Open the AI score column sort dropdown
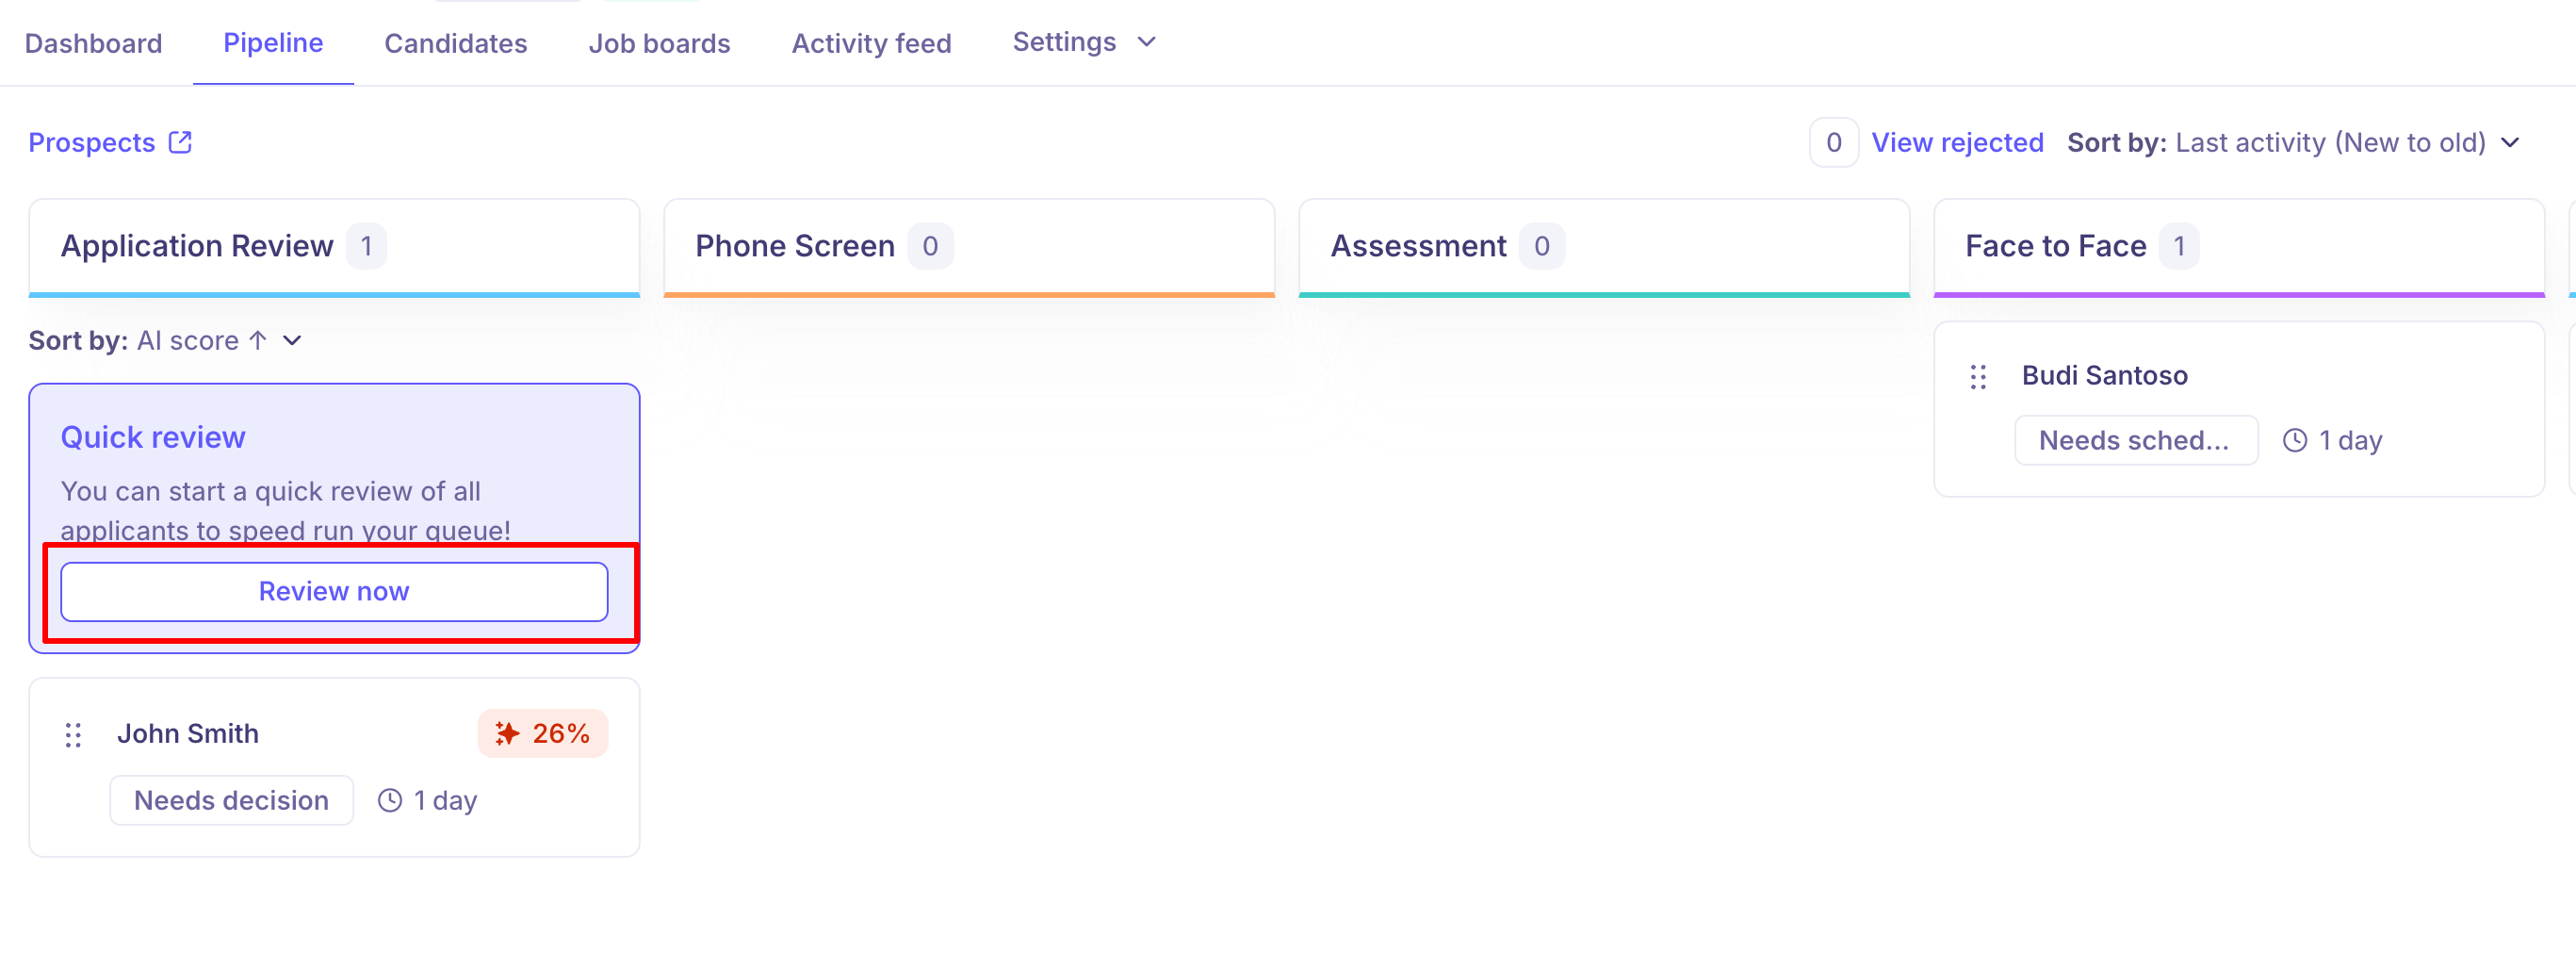This screenshot has width=2576, height=969. click(292, 341)
